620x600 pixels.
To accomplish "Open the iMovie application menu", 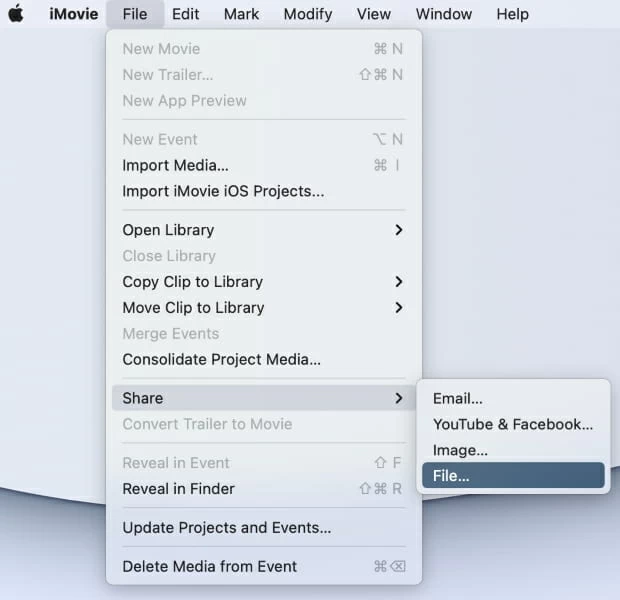I will click(x=74, y=14).
